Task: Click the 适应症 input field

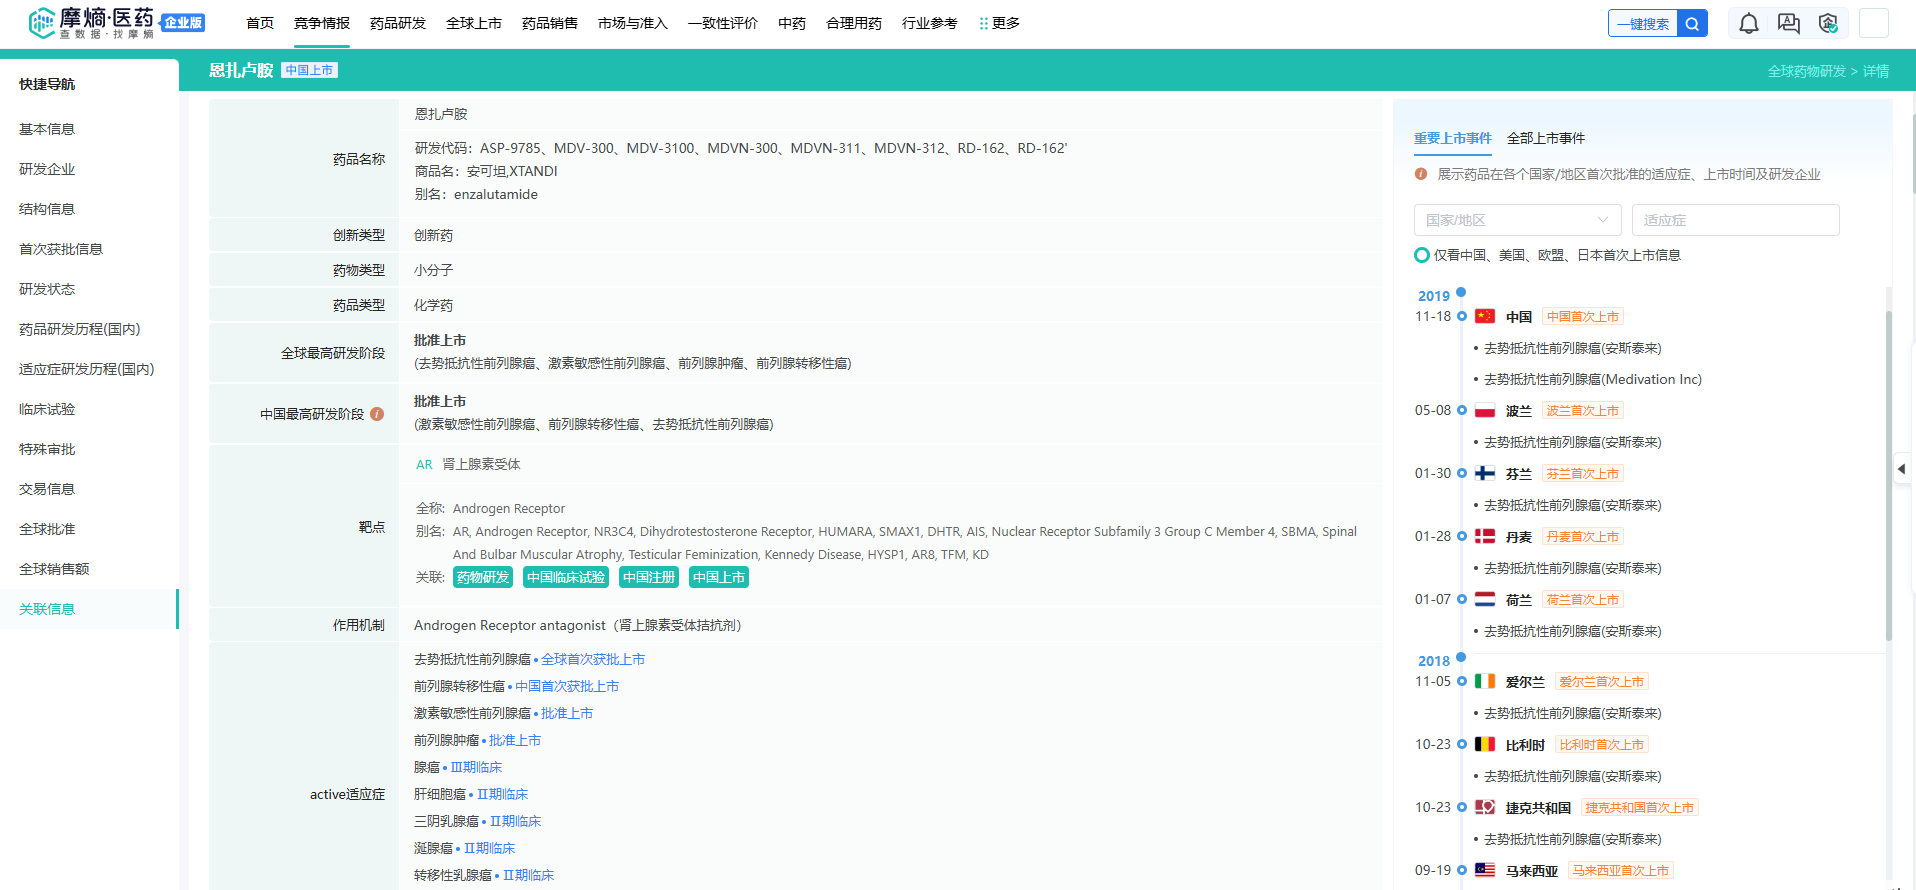Action: pos(1735,220)
